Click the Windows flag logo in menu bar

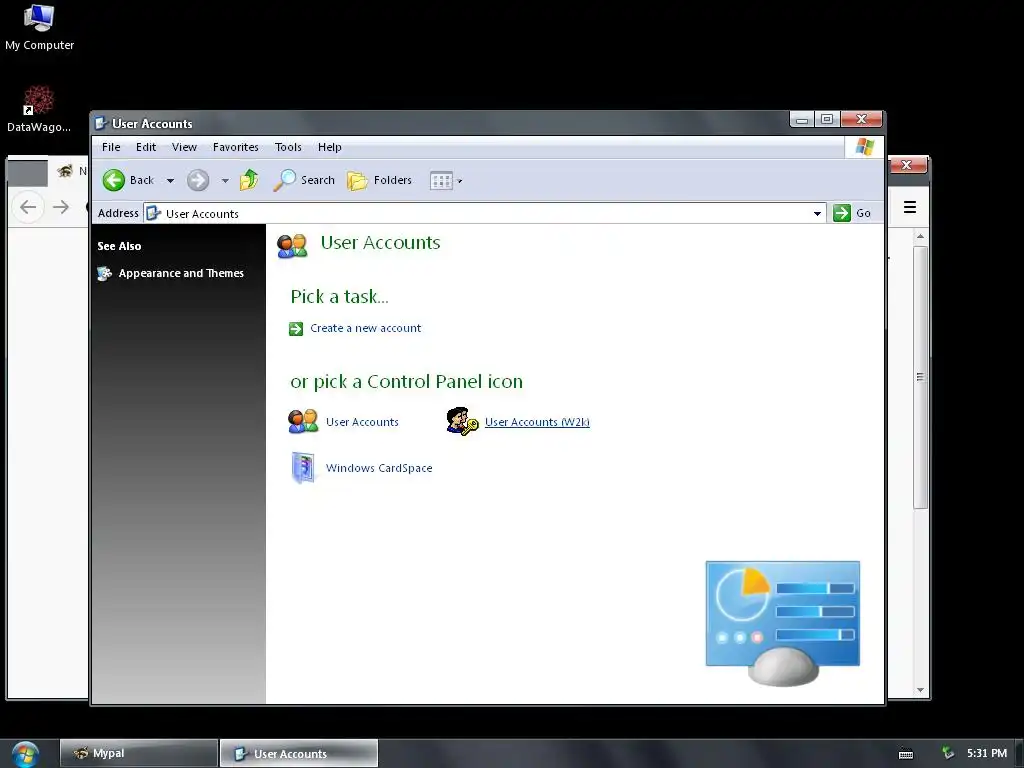(x=865, y=147)
